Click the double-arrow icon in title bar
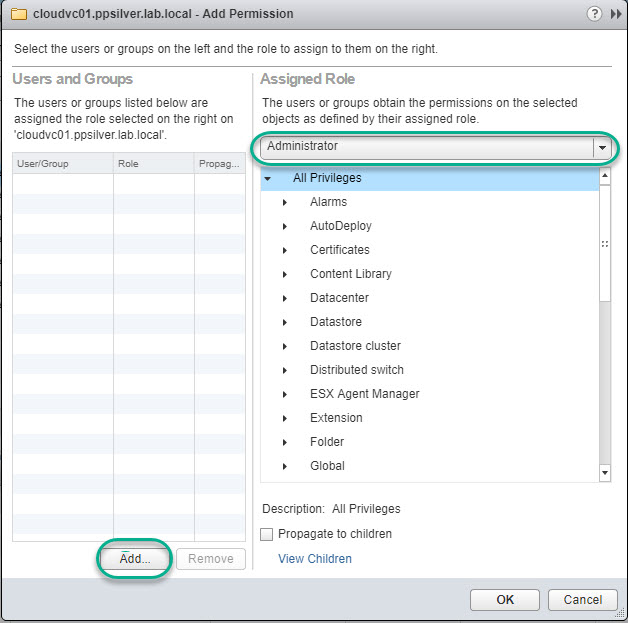The image size is (628, 623). [616, 14]
